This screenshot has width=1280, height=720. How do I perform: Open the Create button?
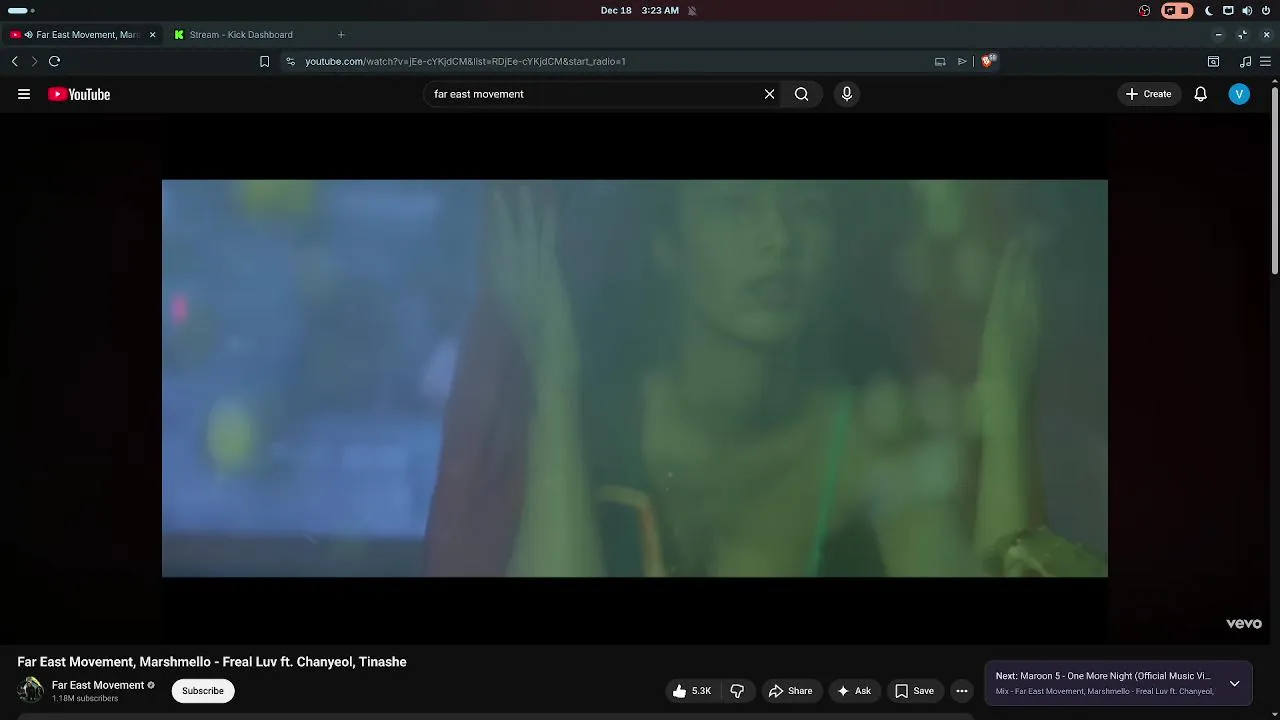[x=1148, y=94]
